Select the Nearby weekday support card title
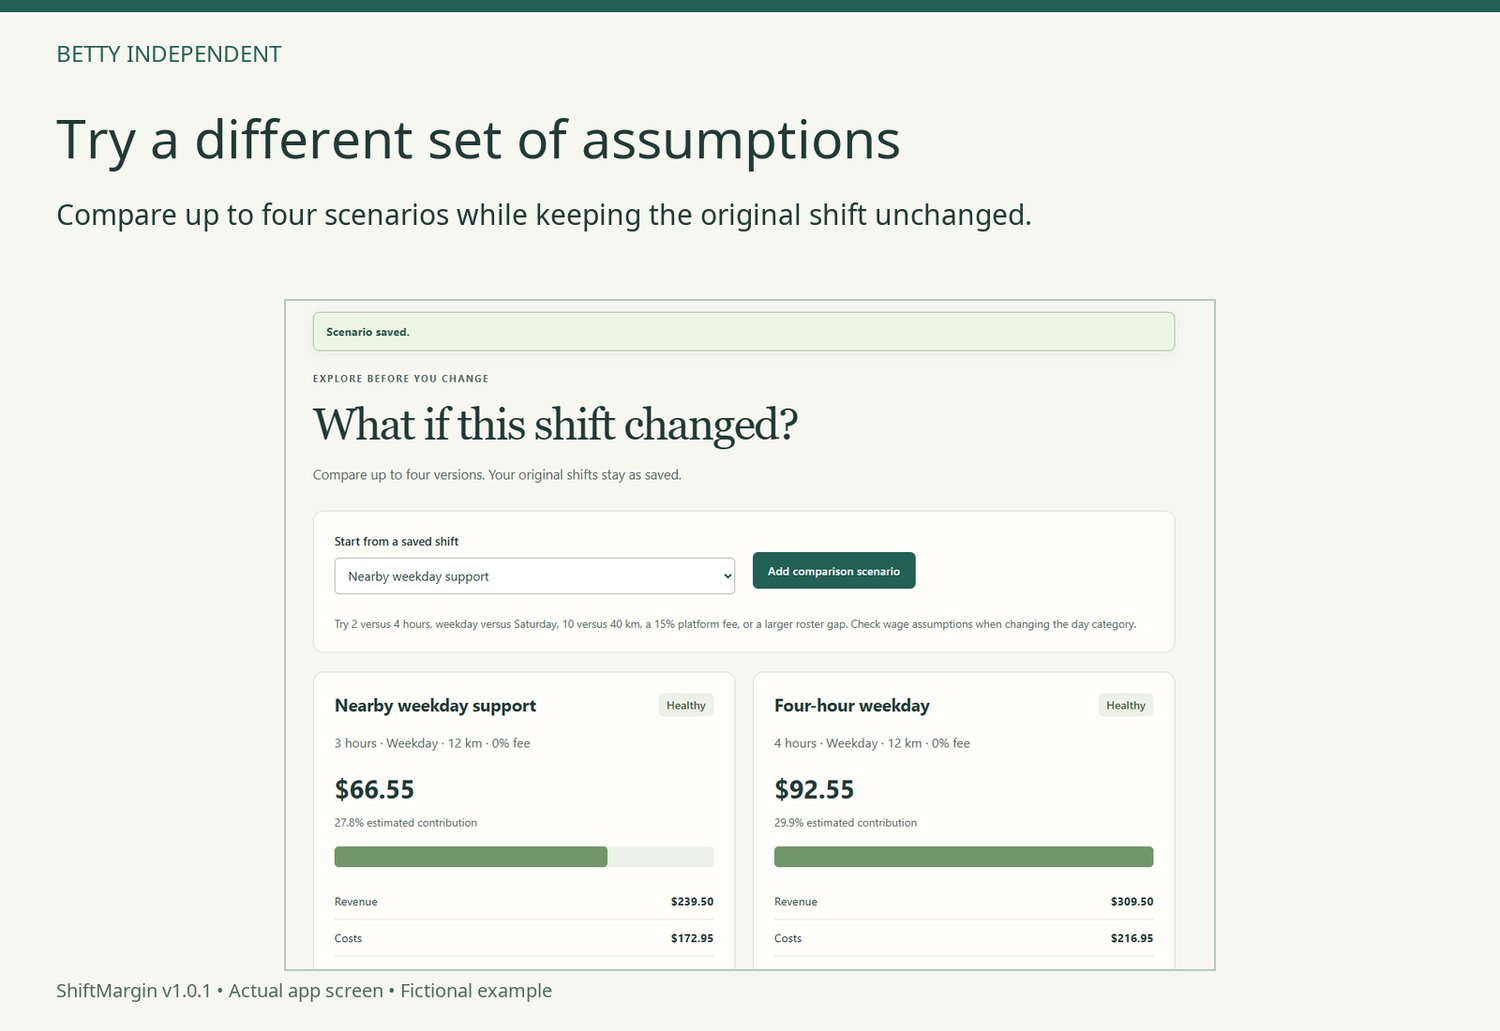 click(x=435, y=705)
